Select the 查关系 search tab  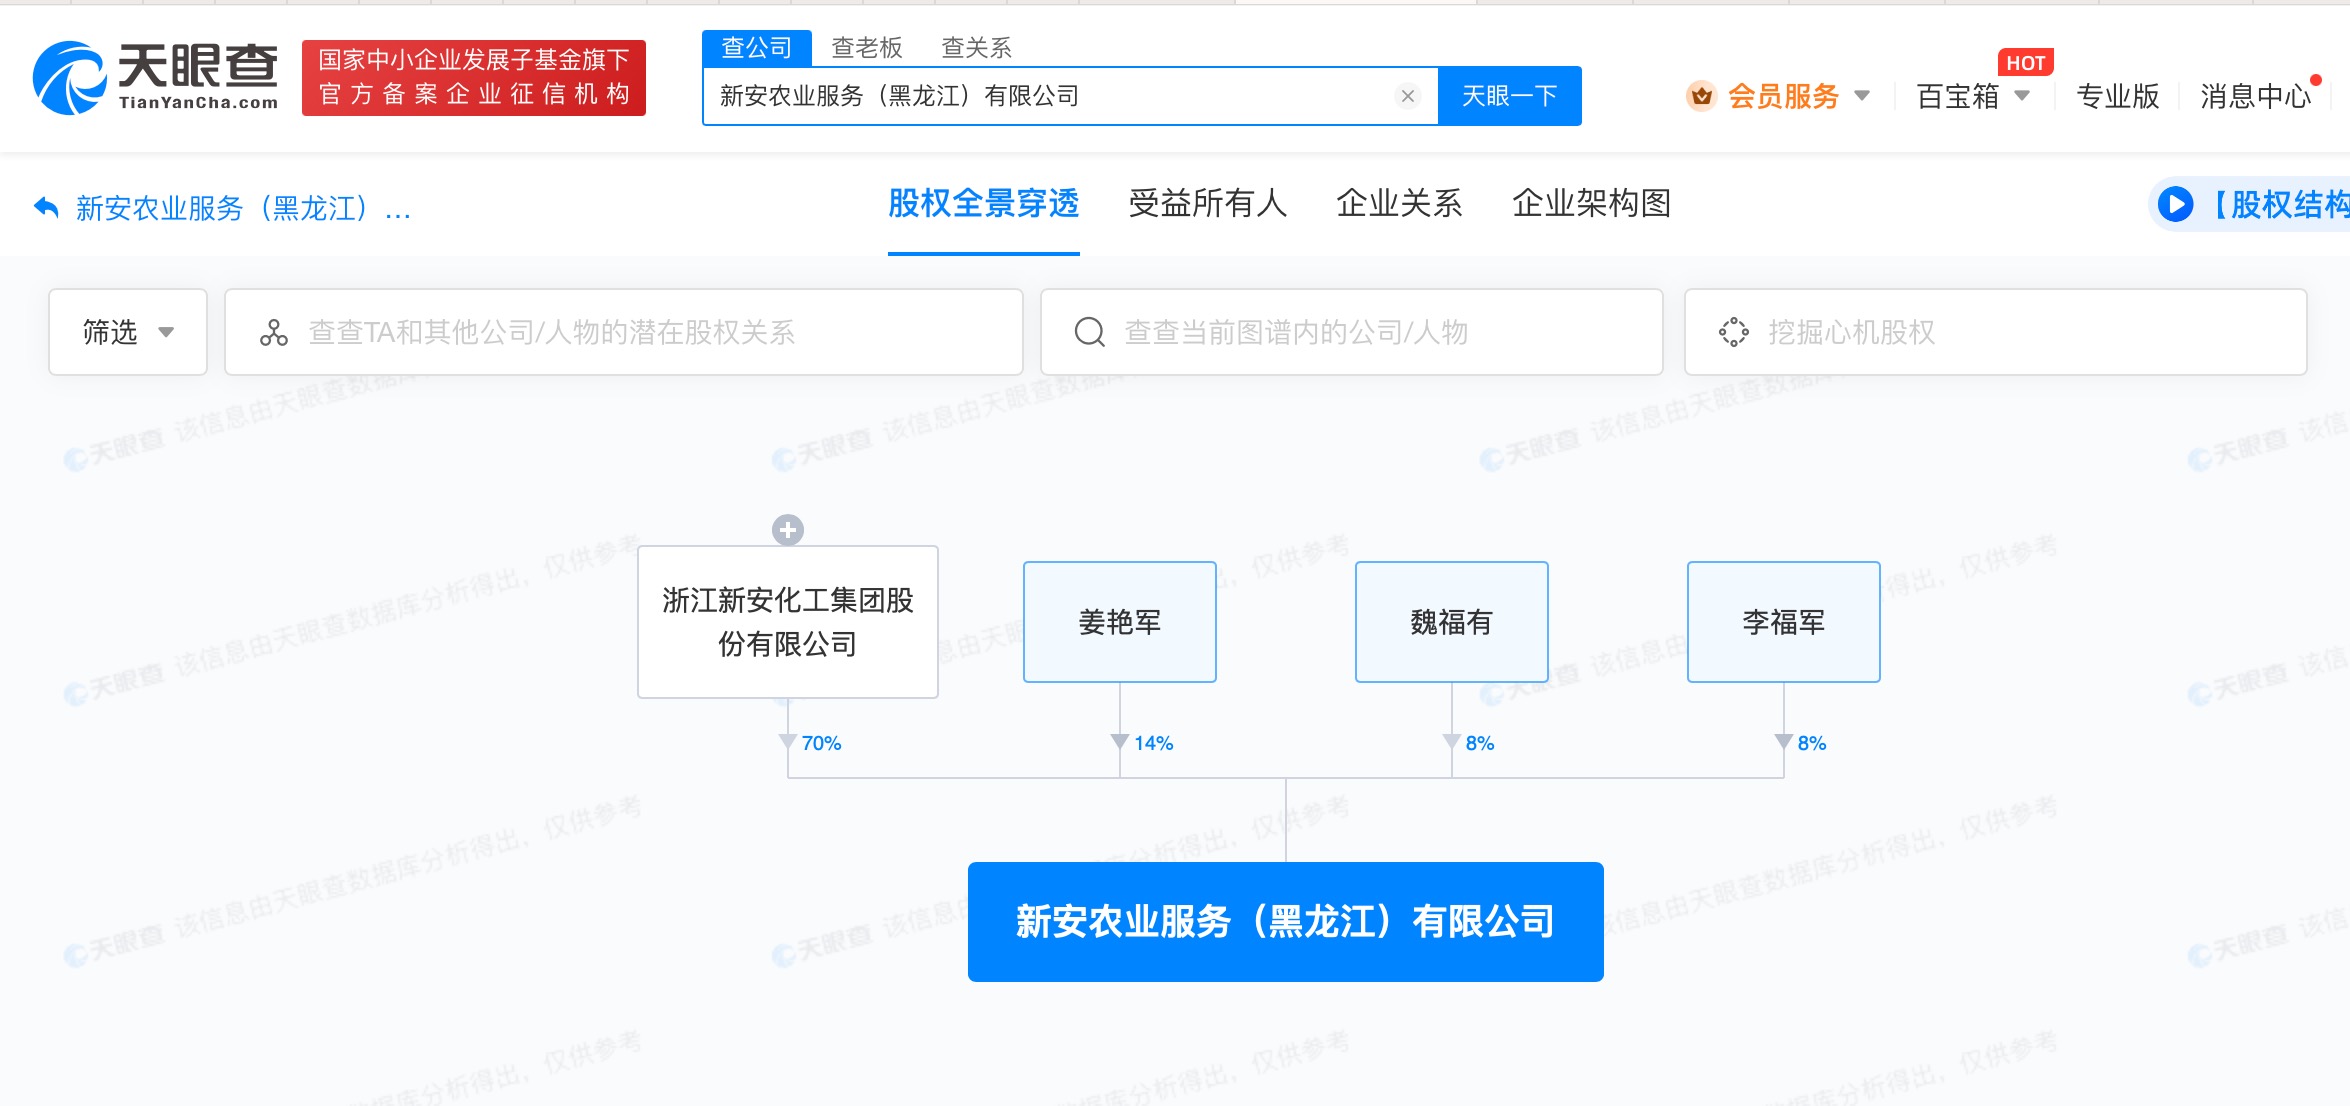pyautogui.click(x=977, y=47)
